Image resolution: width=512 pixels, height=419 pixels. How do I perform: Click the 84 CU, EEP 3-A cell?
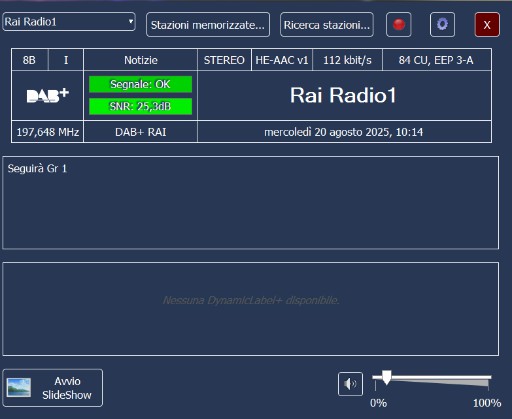pyautogui.click(x=436, y=60)
